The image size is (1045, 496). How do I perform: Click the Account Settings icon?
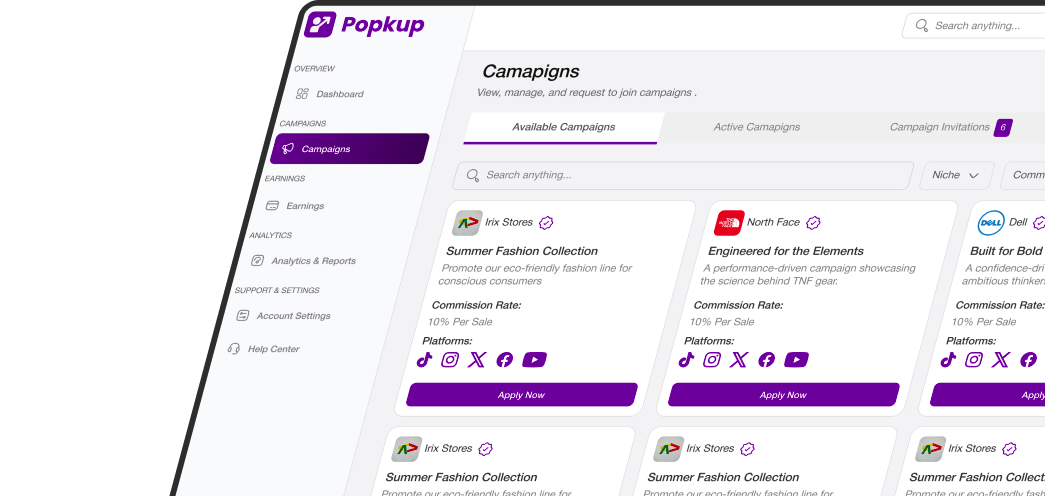coord(243,315)
